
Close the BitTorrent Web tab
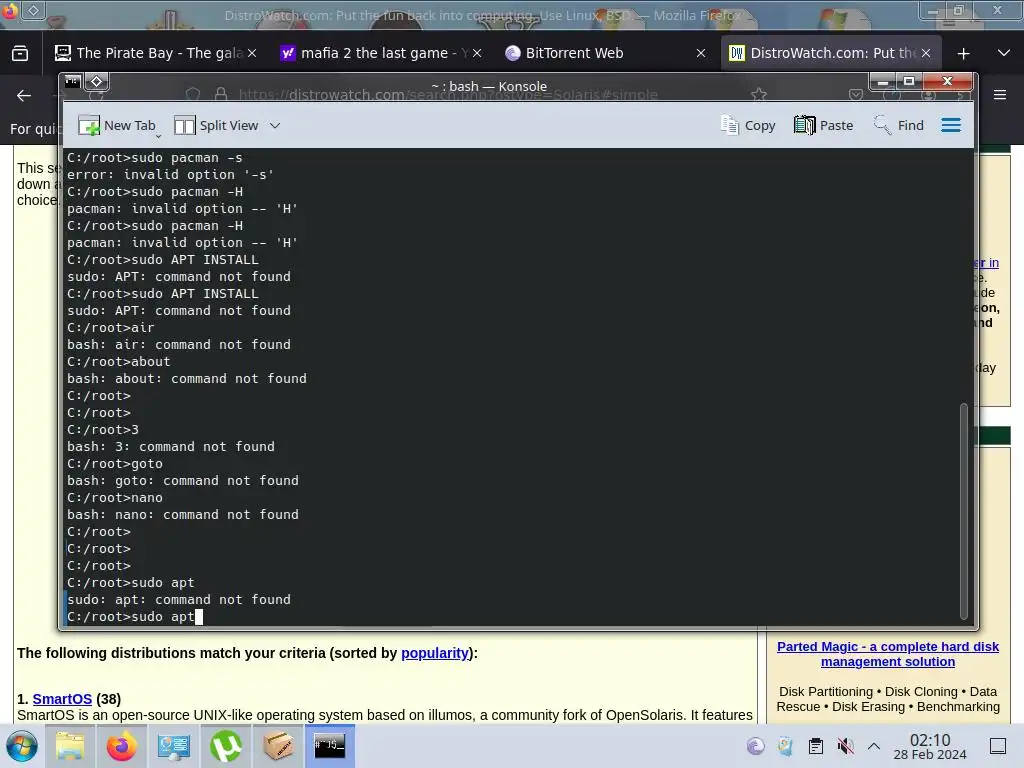coord(701,53)
